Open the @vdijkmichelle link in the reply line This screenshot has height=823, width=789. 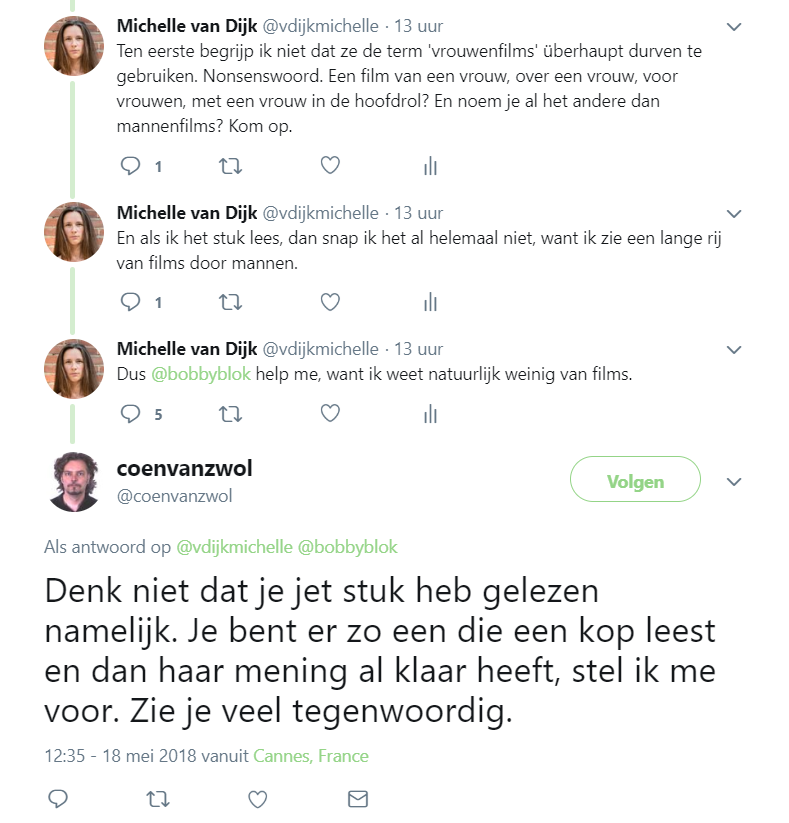[234, 547]
